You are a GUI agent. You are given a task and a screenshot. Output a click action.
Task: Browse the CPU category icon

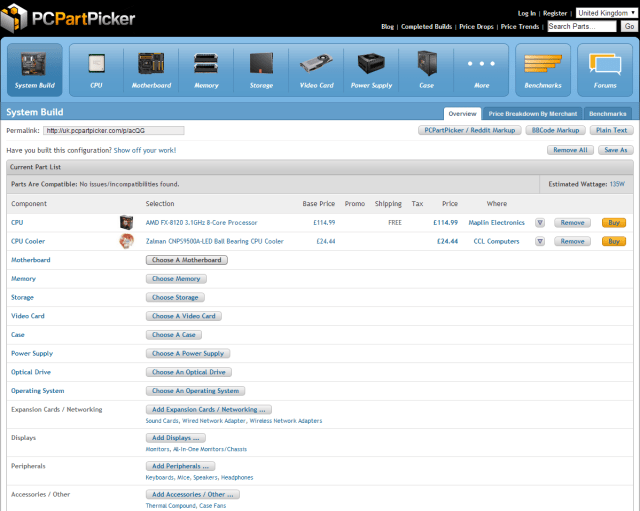click(x=96, y=70)
